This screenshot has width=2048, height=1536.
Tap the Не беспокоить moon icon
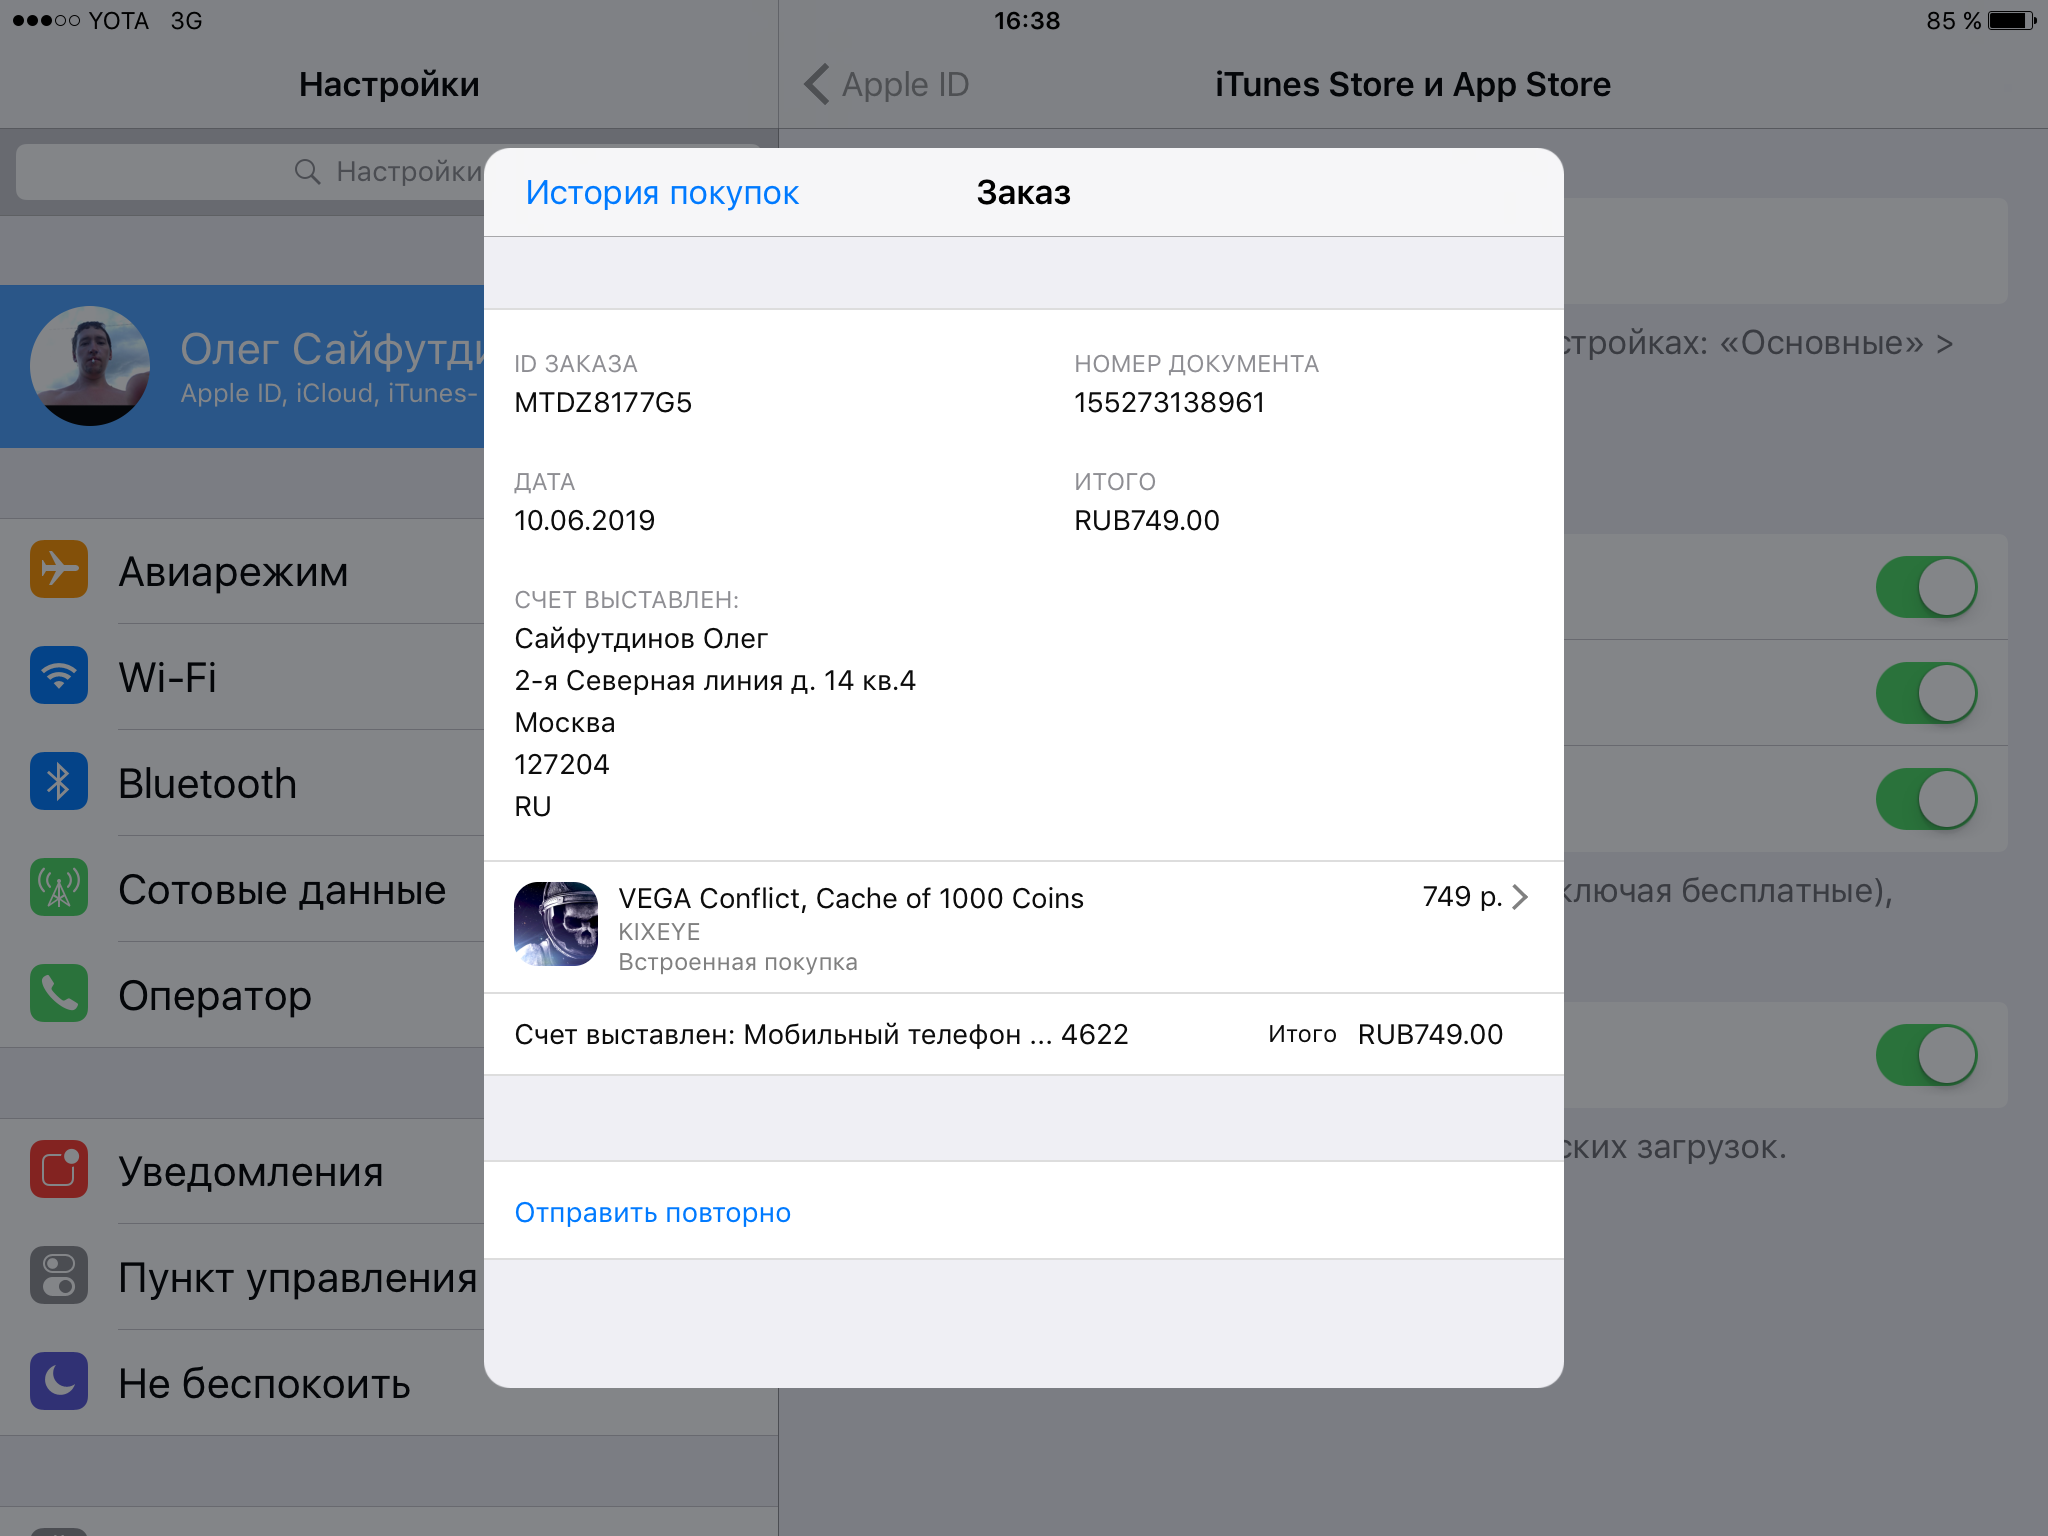pos(59,1381)
